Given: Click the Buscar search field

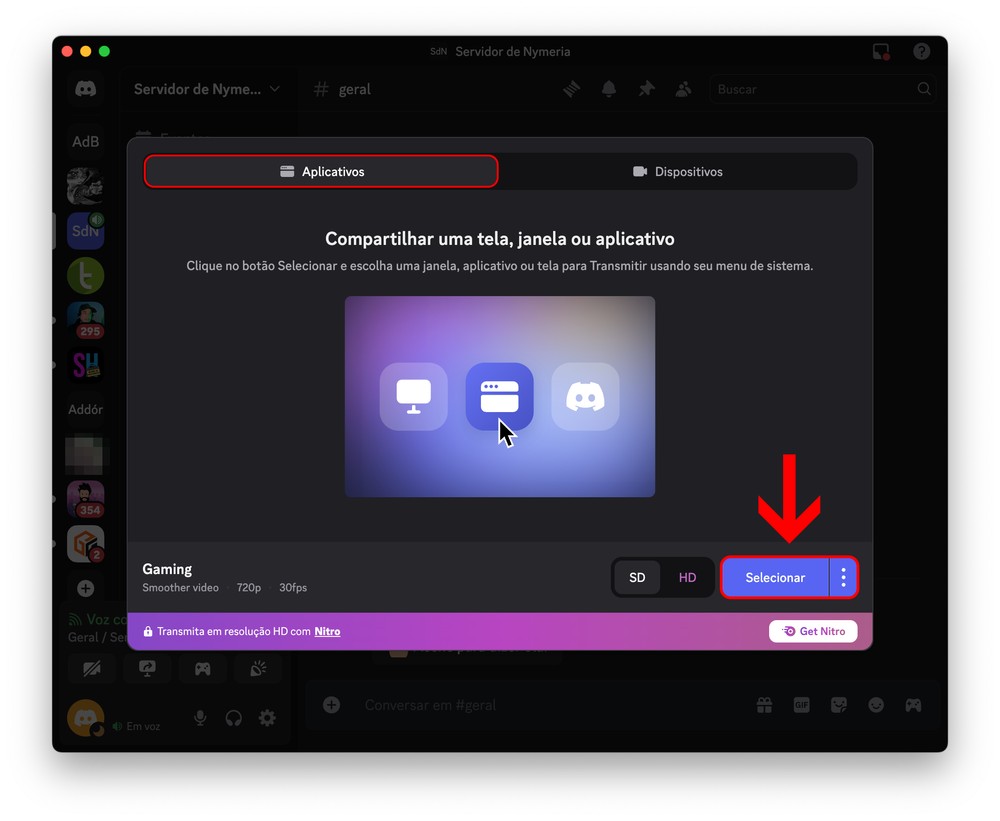Looking at the screenshot, I should [x=815, y=89].
